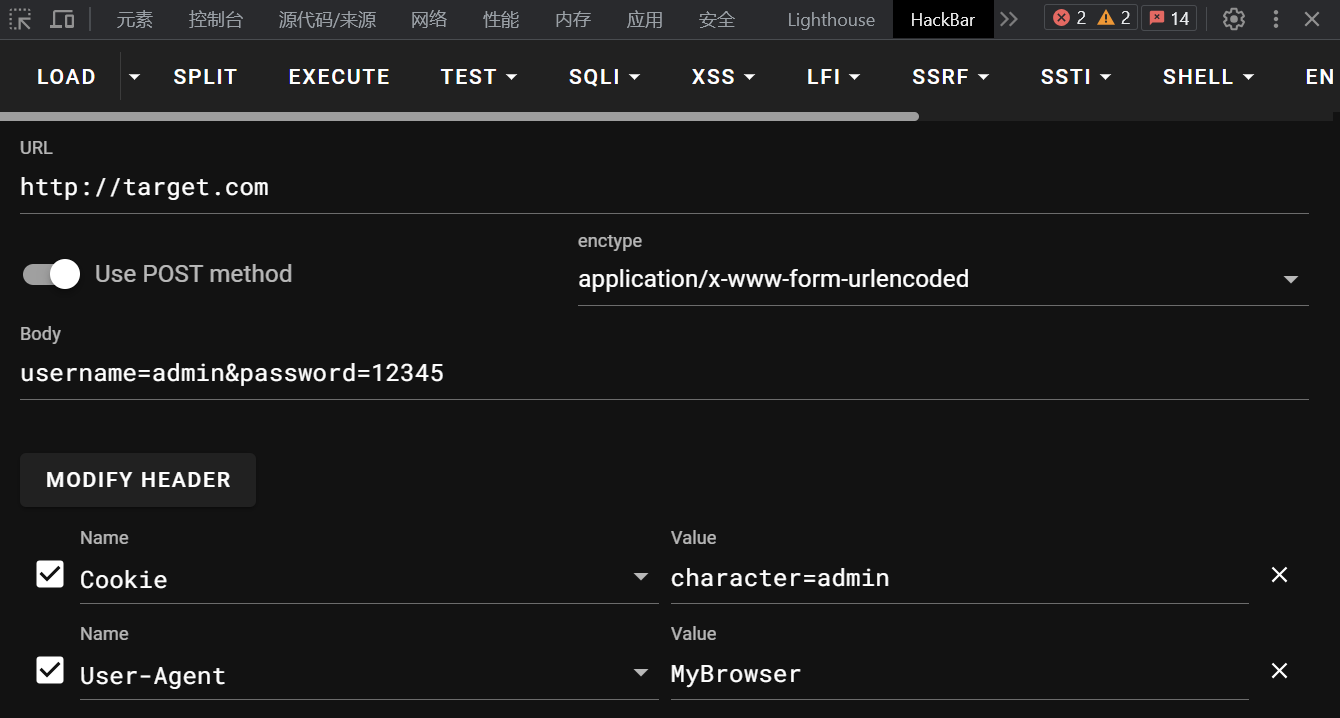
Task: Remove the User-Agent header row
Action: click(x=1279, y=671)
